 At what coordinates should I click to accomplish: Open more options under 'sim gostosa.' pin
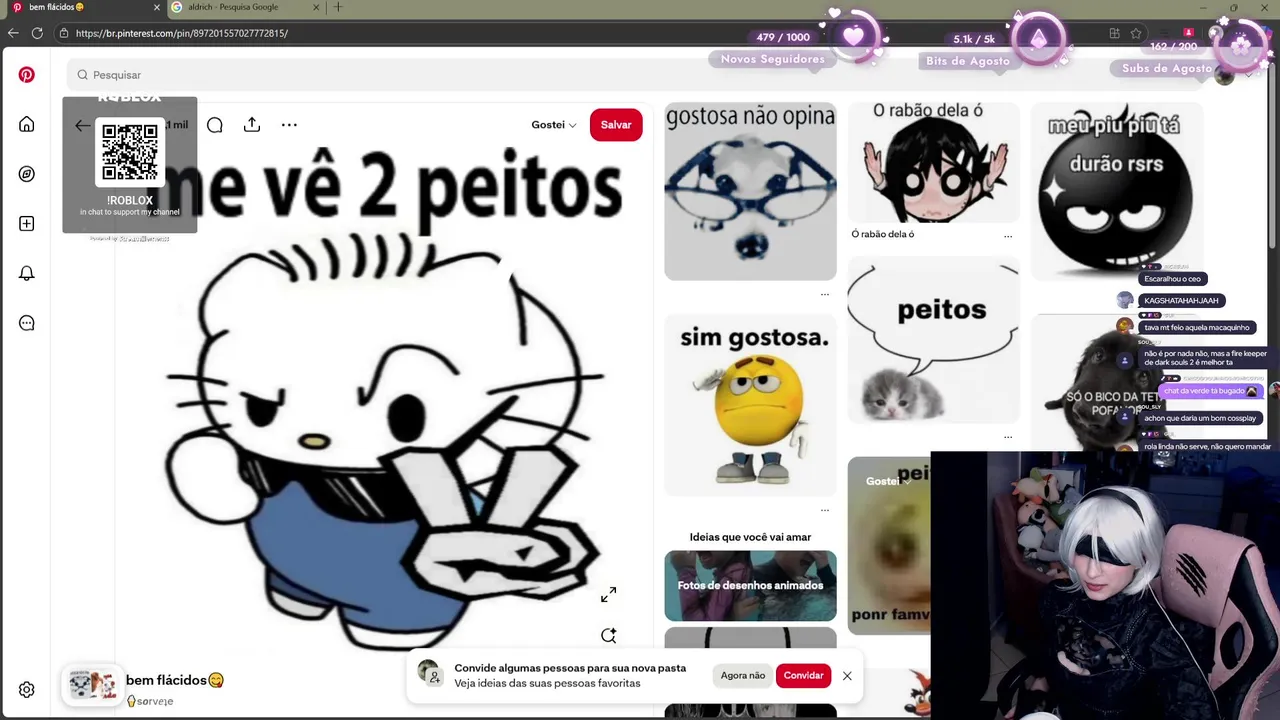825,510
